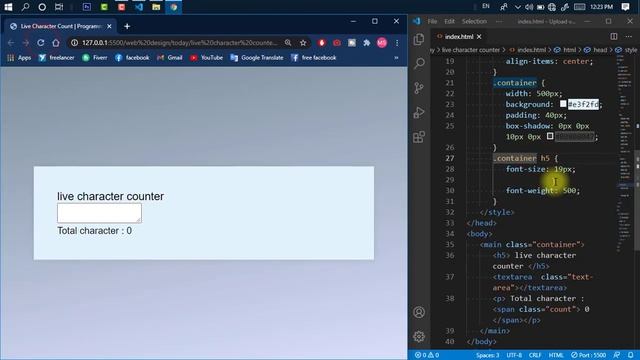Screen dimensions: 640x360
Task: Go to Chrome home page
Action: click(56, 43)
